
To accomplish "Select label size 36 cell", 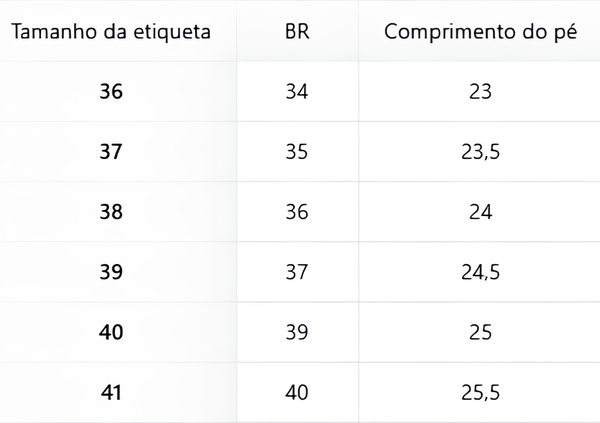I will point(111,91).
